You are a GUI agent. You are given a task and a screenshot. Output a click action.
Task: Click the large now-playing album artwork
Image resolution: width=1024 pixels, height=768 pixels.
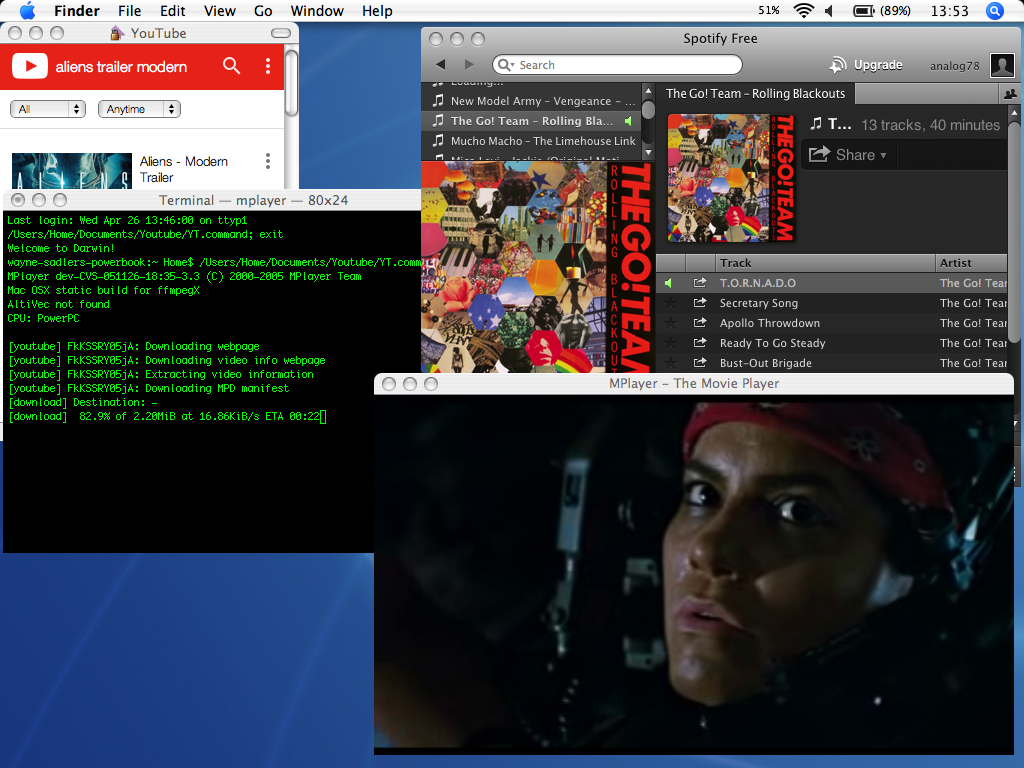click(537, 267)
